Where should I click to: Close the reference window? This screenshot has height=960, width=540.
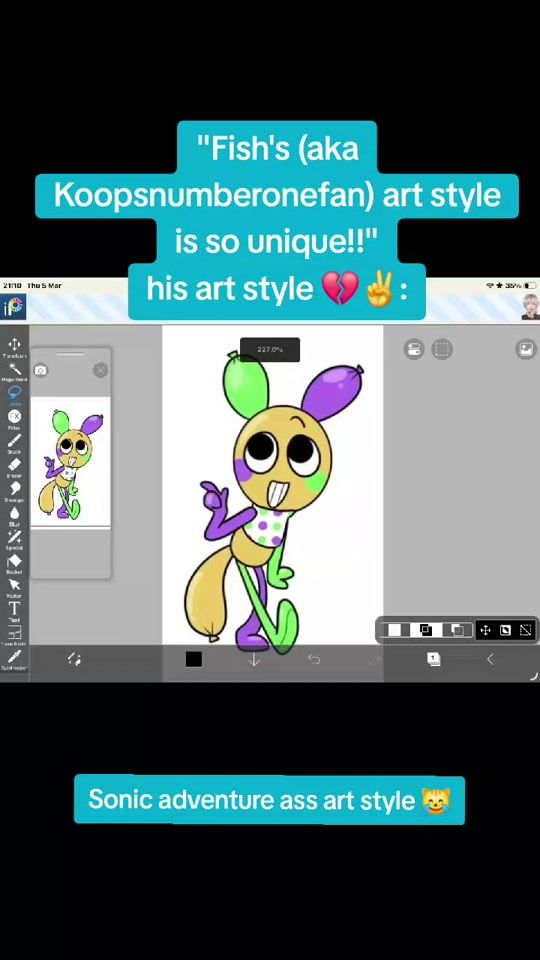point(100,370)
